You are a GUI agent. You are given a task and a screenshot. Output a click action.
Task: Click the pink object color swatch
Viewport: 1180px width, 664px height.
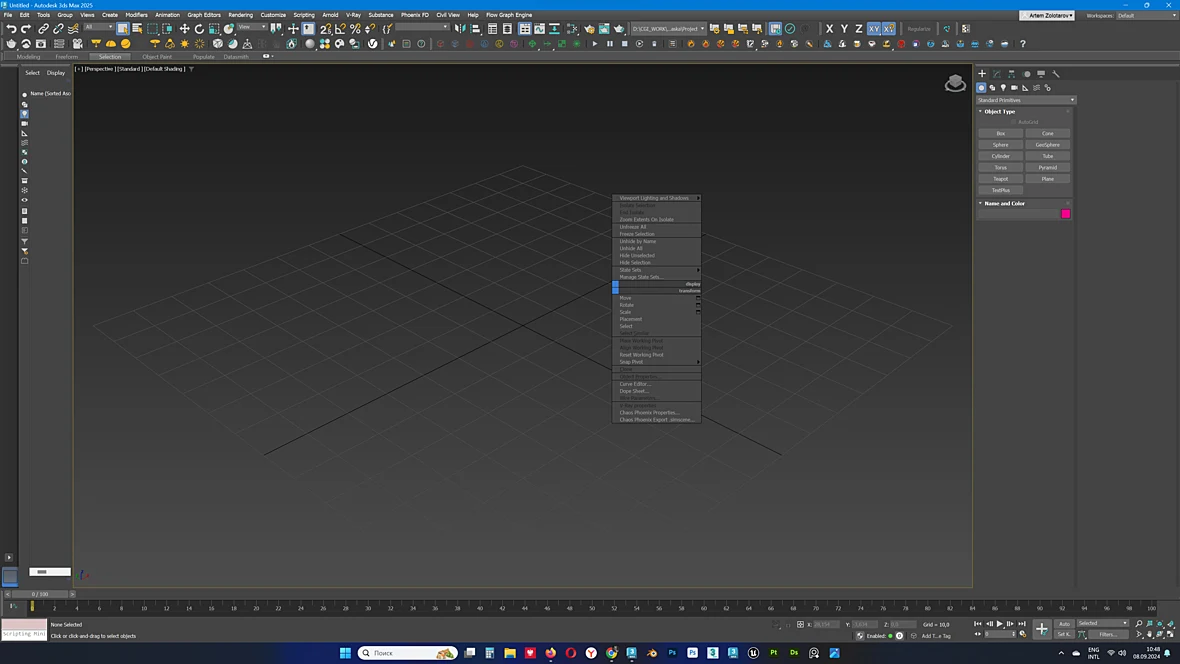(1066, 214)
